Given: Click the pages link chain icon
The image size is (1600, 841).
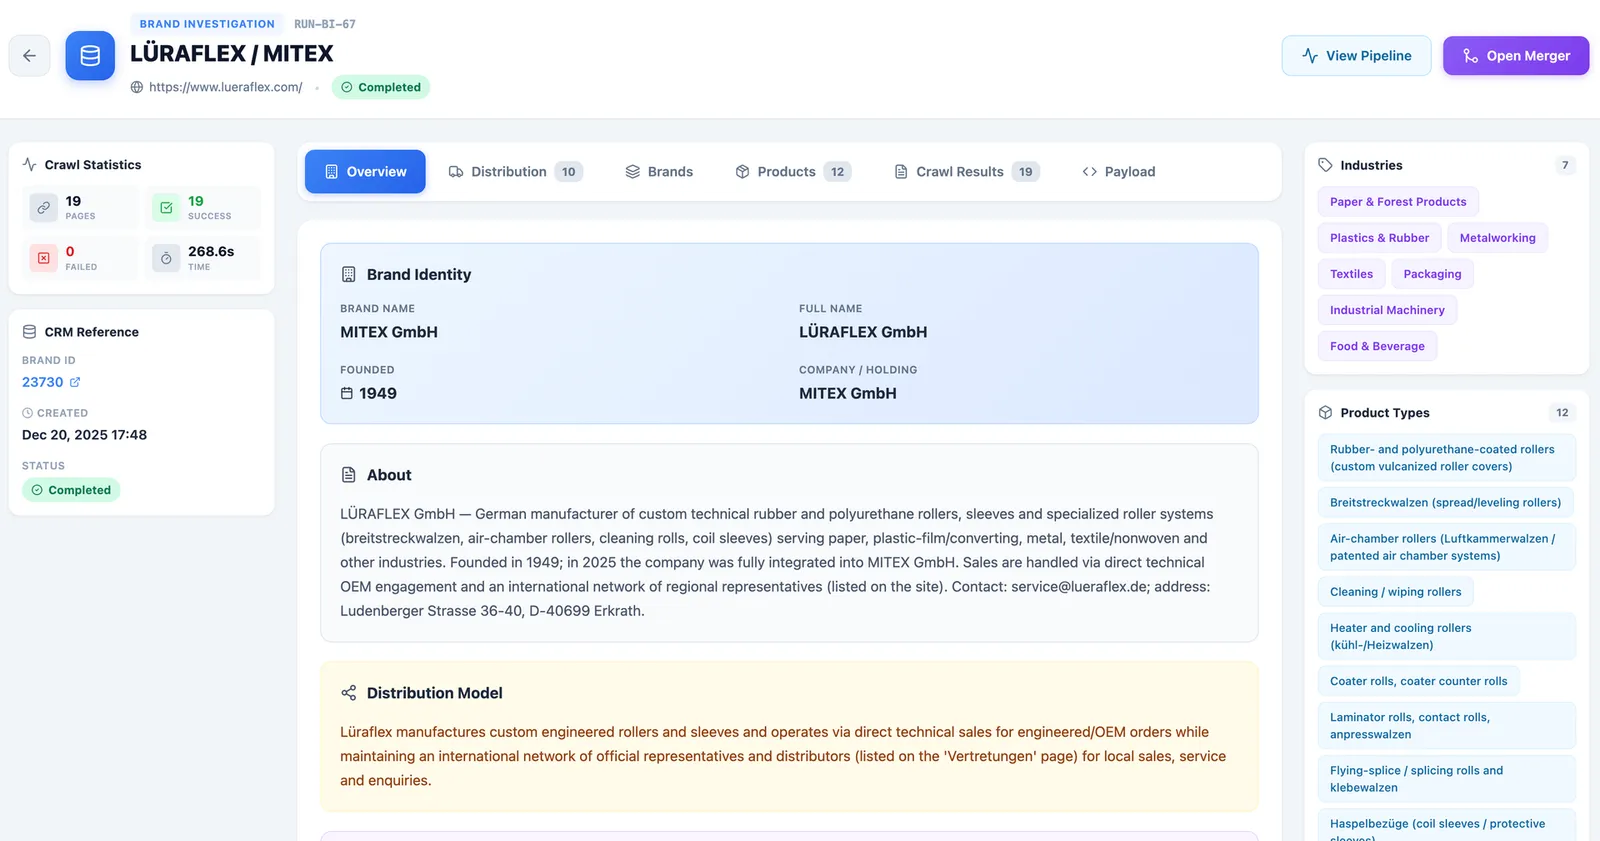Looking at the screenshot, I should click(43, 208).
